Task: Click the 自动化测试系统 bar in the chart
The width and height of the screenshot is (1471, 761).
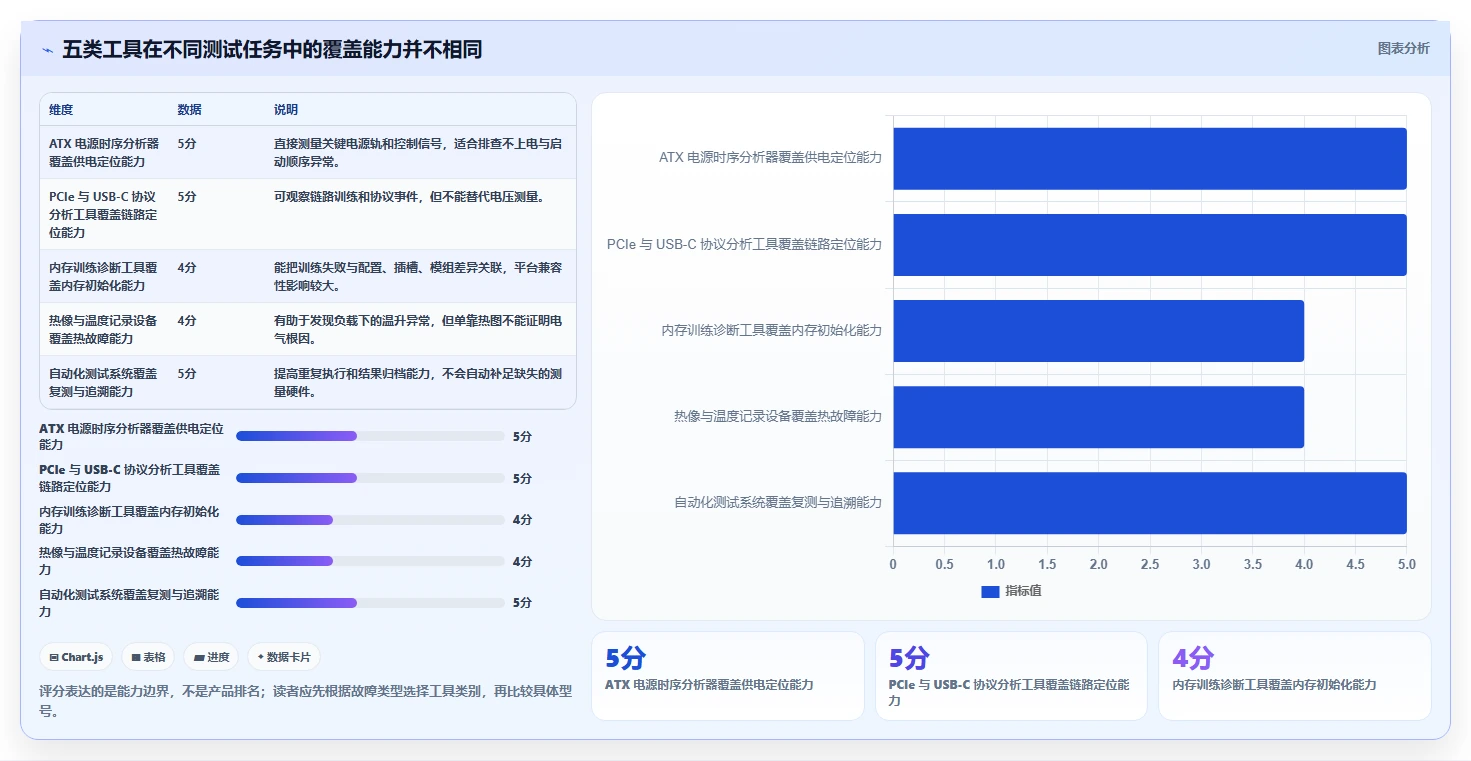Action: [x=1150, y=502]
